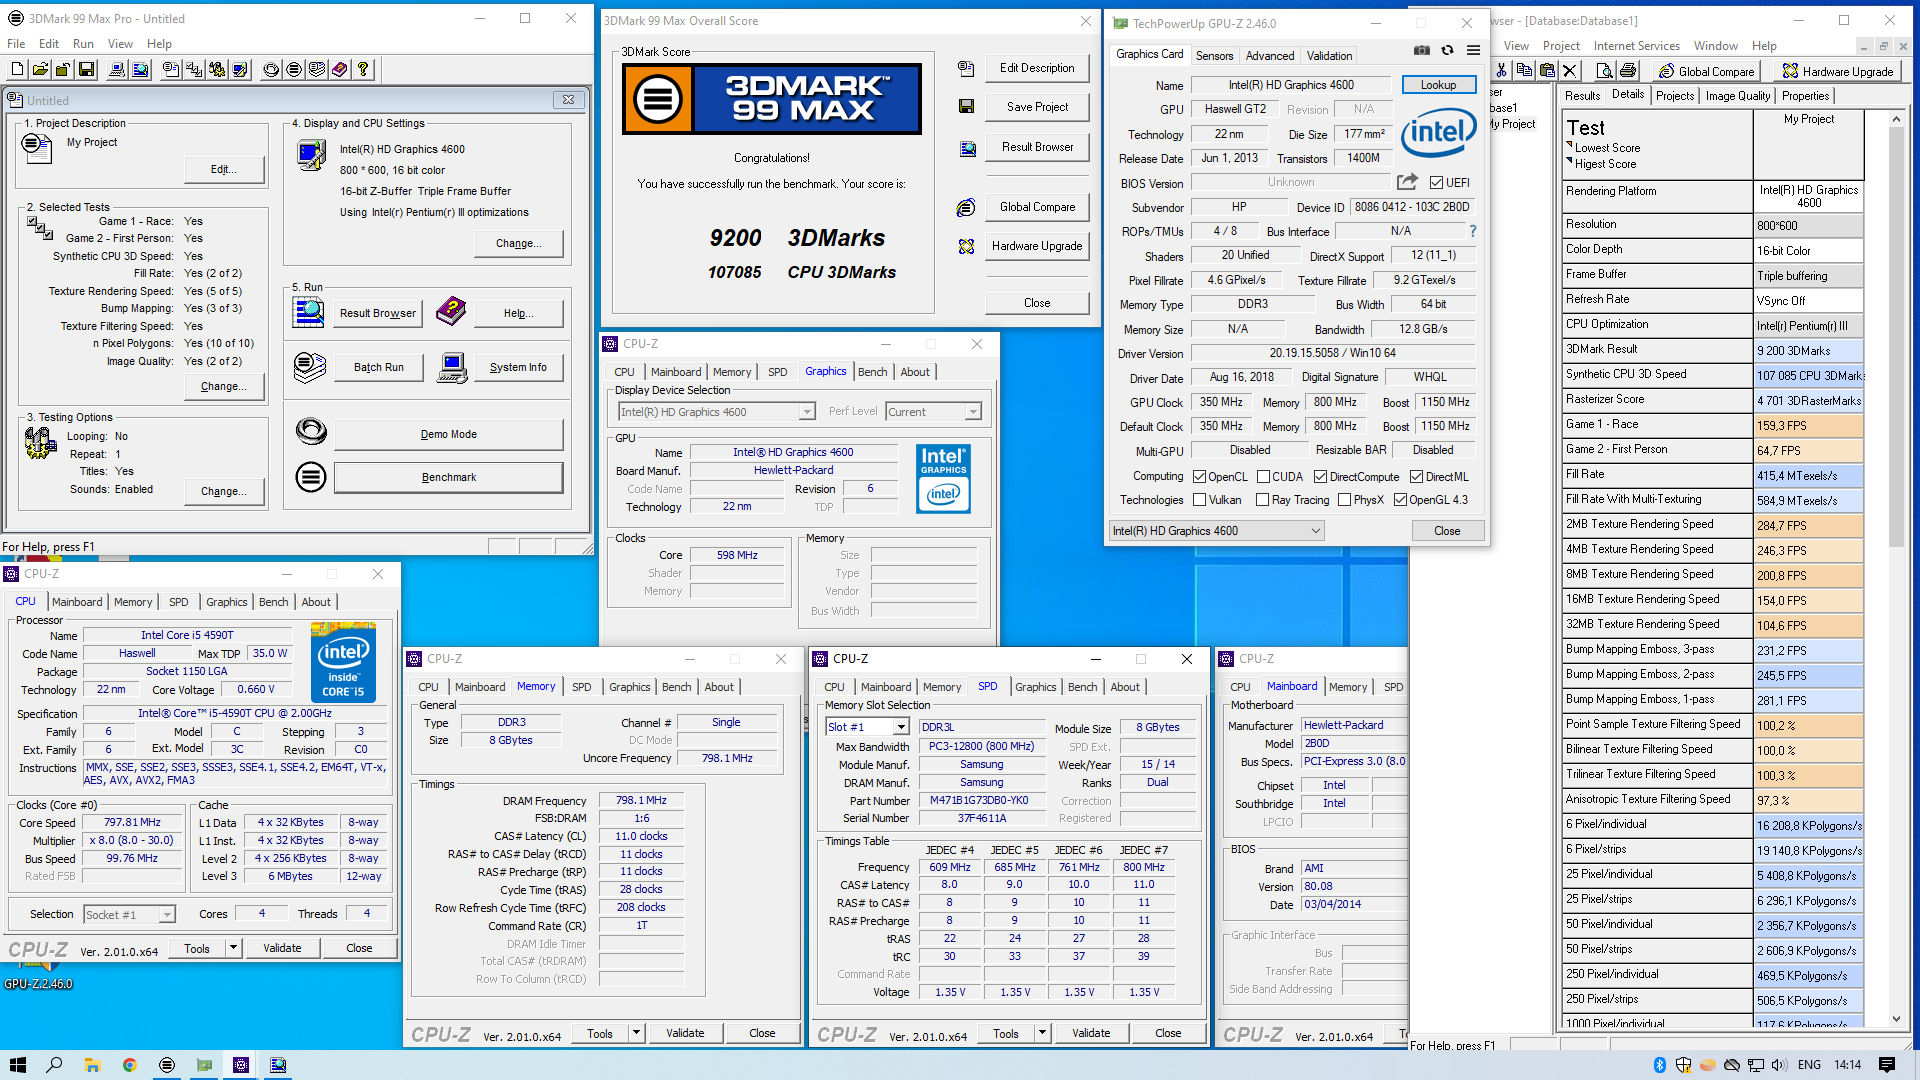The image size is (1920, 1080).
Task: Toggle the DirectML checkbox
Action: (x=1416, y=477)
